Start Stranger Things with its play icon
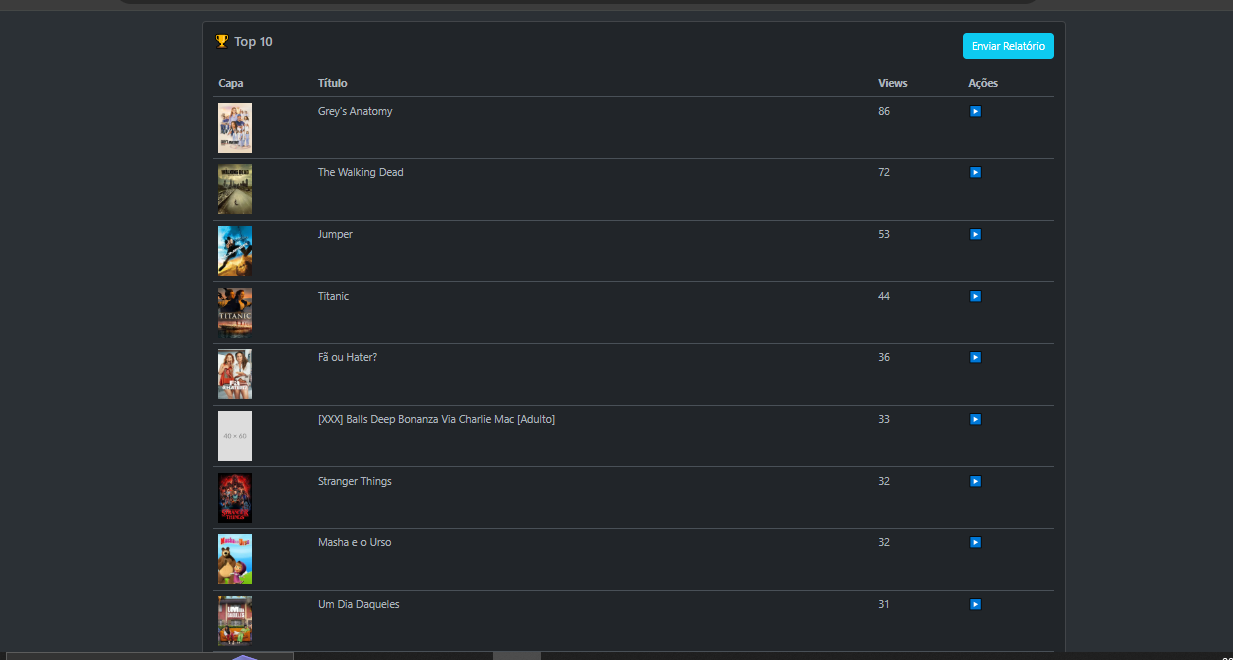 click(x=975, y=482)
